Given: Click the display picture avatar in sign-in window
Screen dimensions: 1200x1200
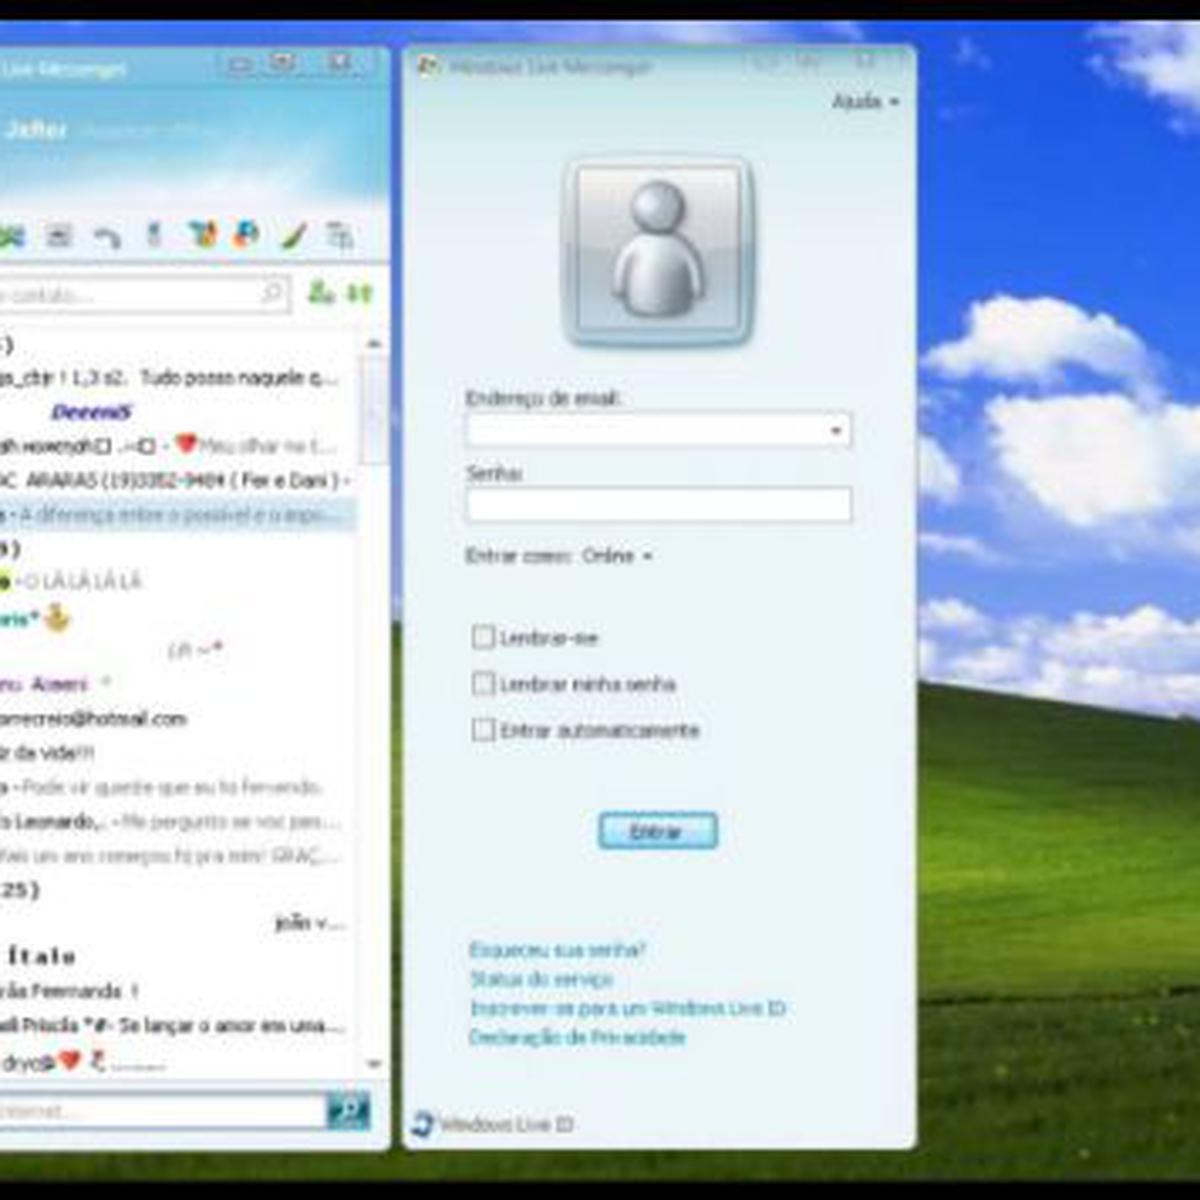Looking at the screenshot, I should pyautogui.click(x=659, y=252).
